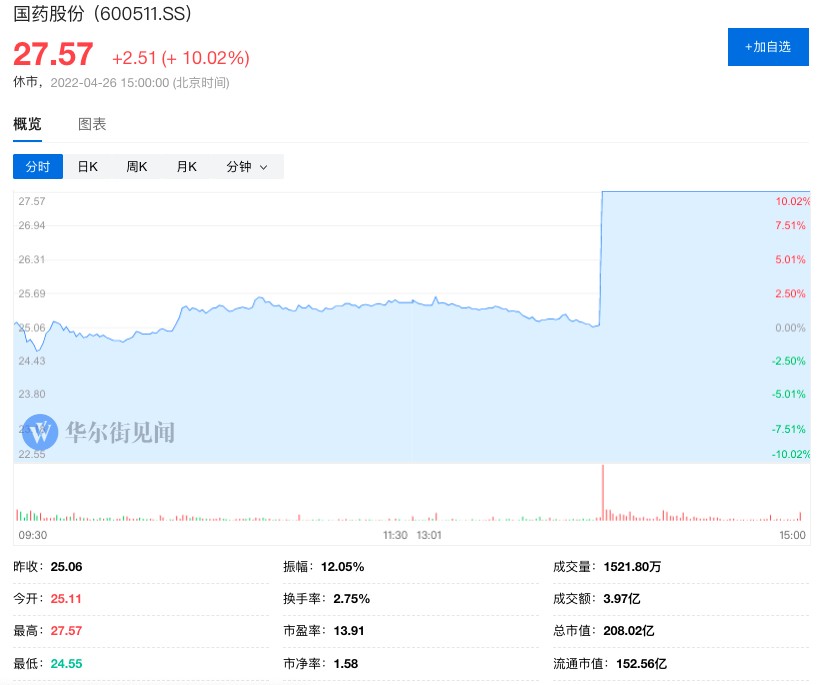
Task: Click the 26.31 price axis label
Action: [x=32, y=259]
